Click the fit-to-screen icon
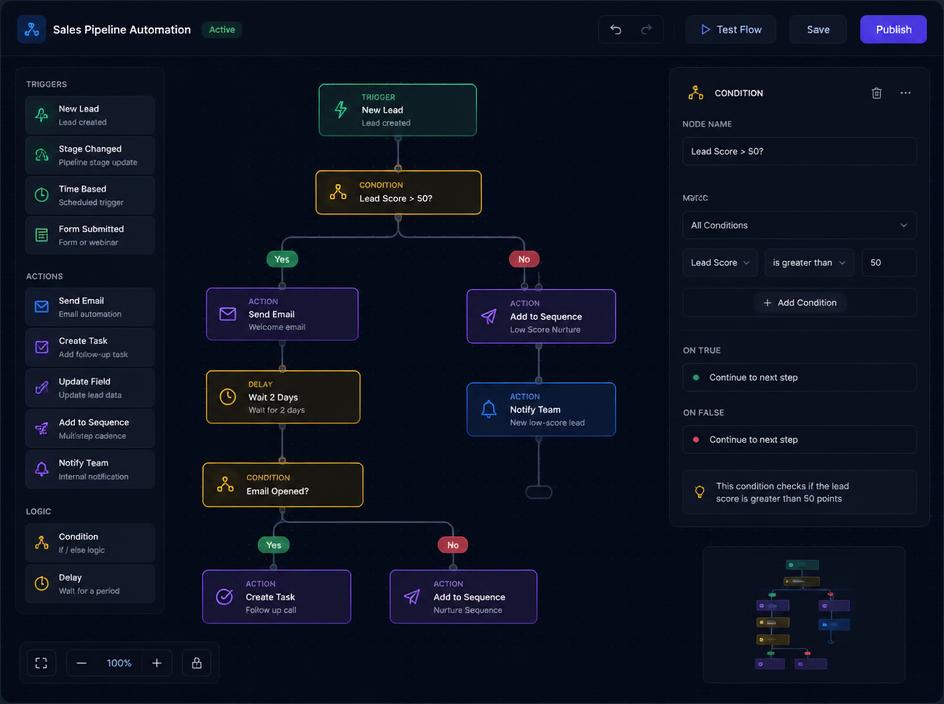This screenshot has height=704, width=944. pyautogui.click(x=41, y=663)
